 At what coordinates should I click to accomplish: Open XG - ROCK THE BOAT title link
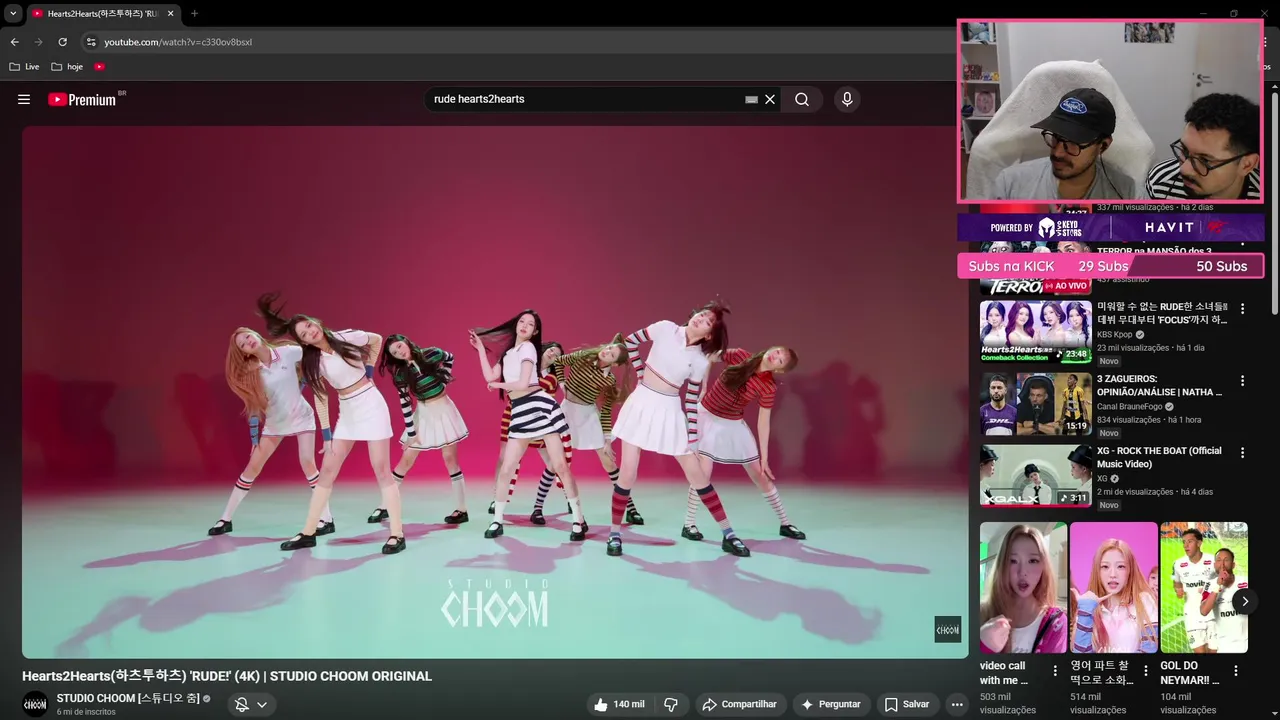tap(1159, 457)
